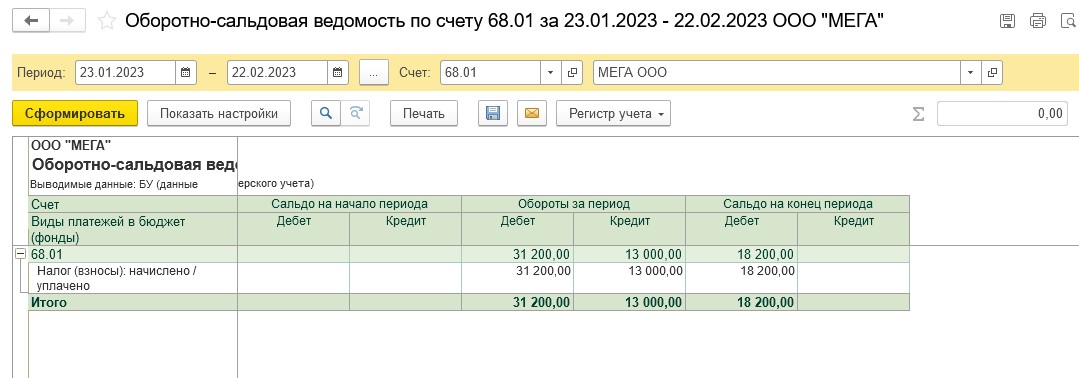Go back with the left arrow button
Image resolution: width=1079 pixels, height=378 pixels.
30,20
